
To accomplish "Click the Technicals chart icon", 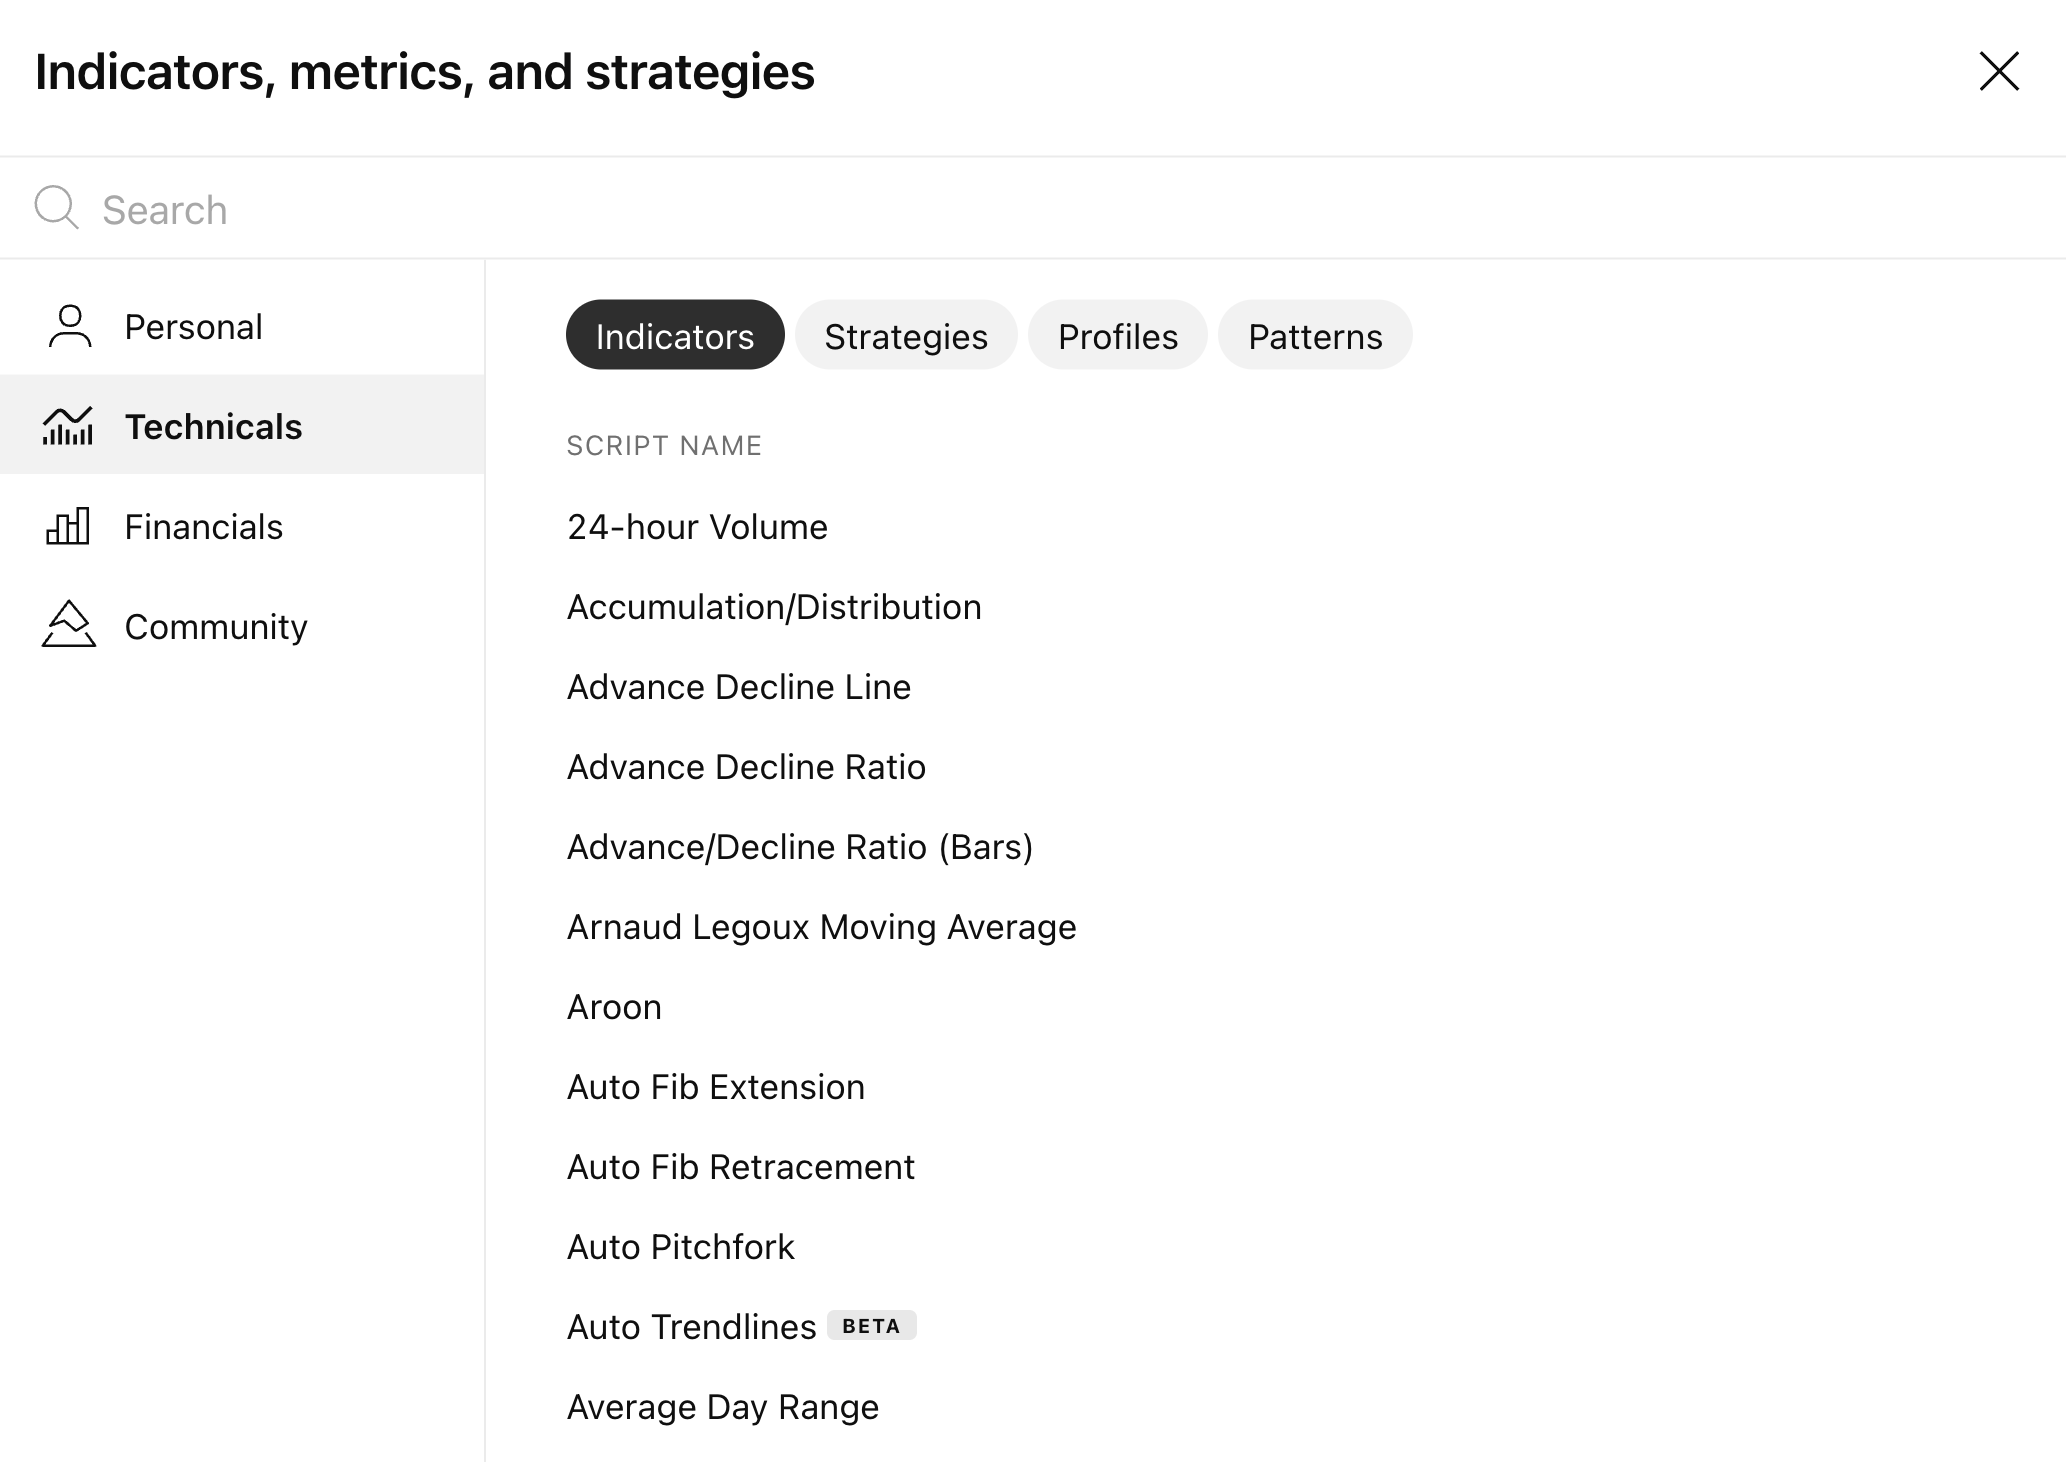I will coord(68,426).
